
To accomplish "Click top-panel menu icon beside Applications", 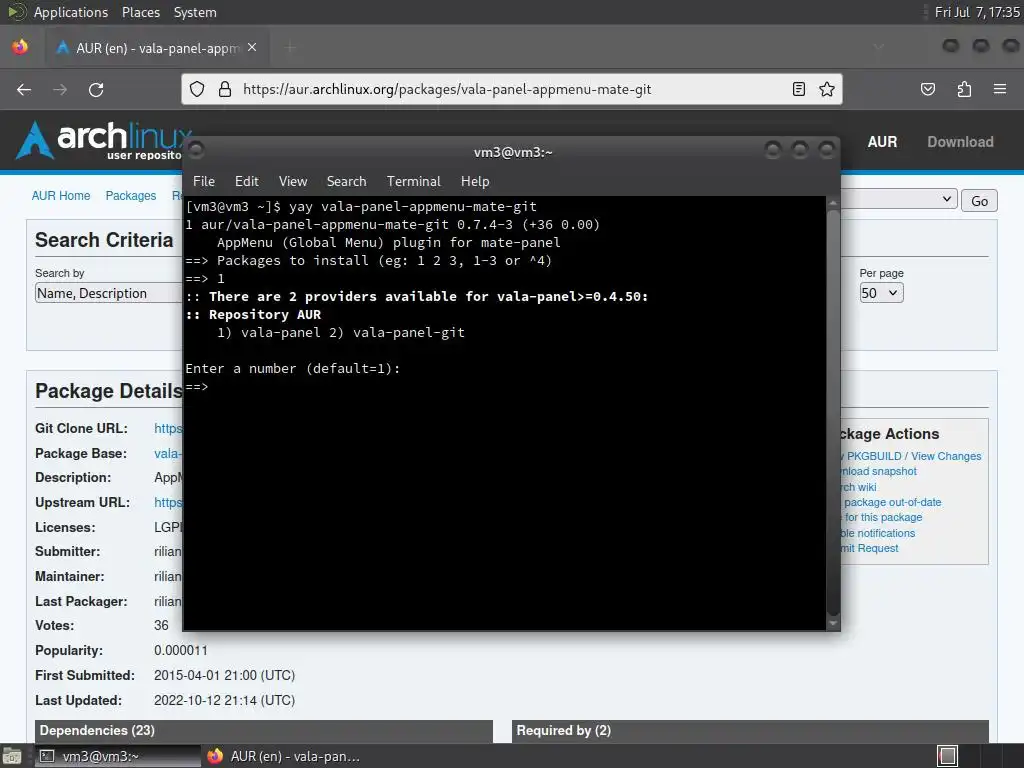I will click(x=16, y=12).
